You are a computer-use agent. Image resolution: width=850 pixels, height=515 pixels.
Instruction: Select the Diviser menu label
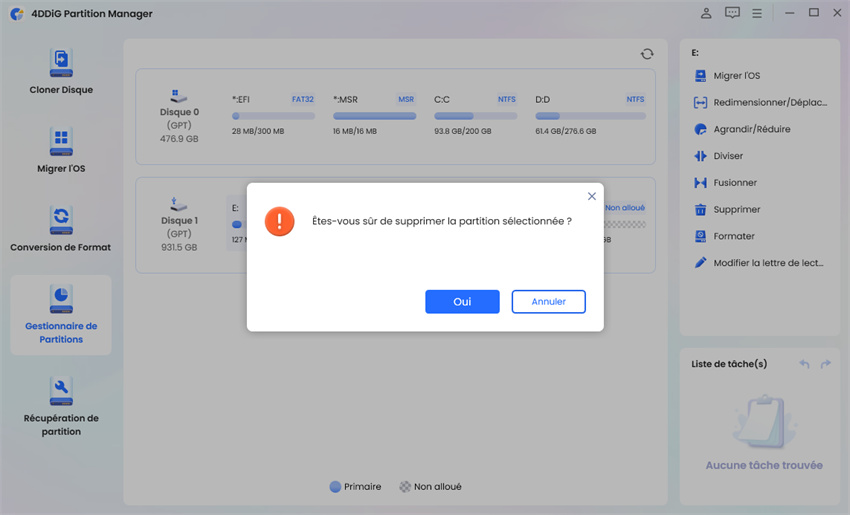[x=728, y=156]
